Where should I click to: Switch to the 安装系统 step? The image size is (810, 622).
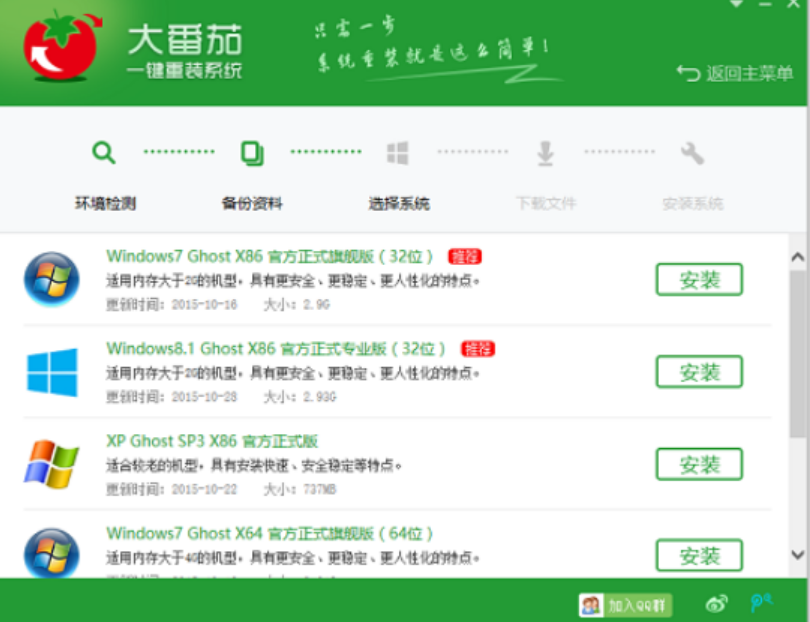[x=693, y=204]
